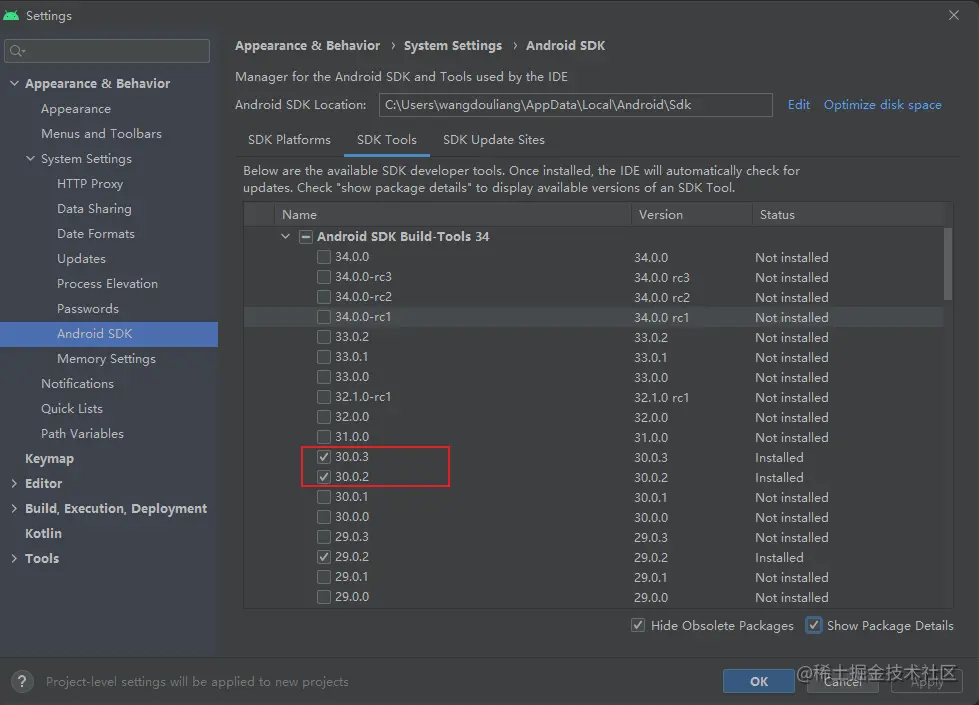Click Installed status of 30.0.3
The height and width of the screenshot is (705, 979).
pos(779,457)
